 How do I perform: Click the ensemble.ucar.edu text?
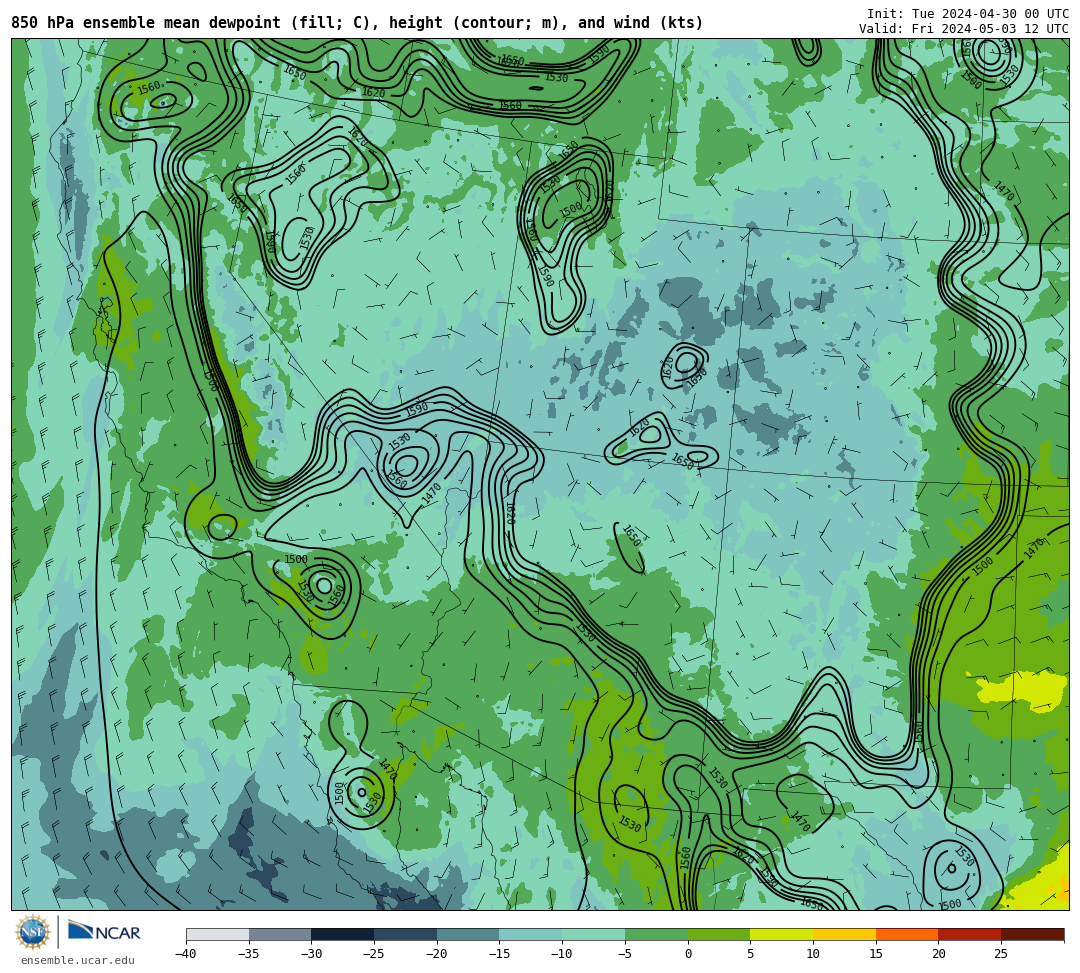[78, 960]
